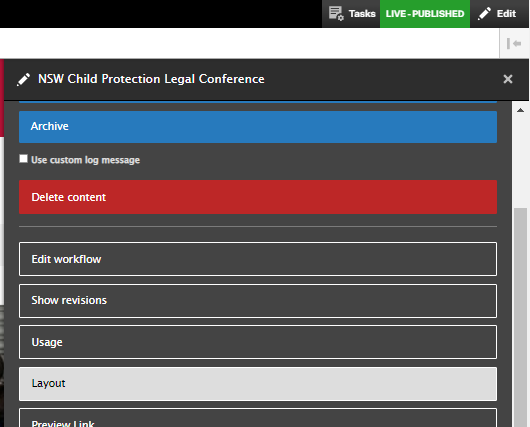Click the scrollbar up arrow
530x427 pixels.
coord(521,110)
